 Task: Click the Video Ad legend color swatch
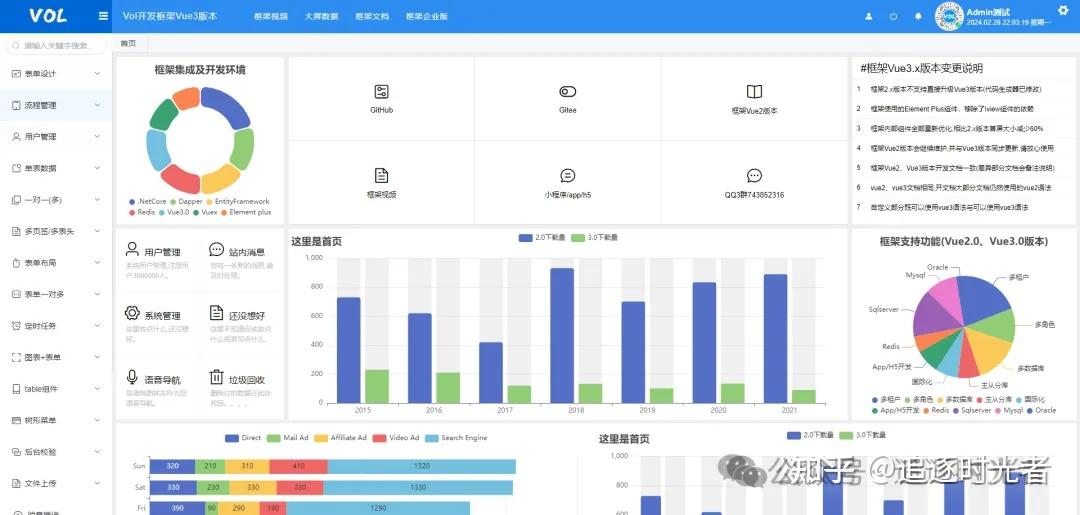click(380, 438)
